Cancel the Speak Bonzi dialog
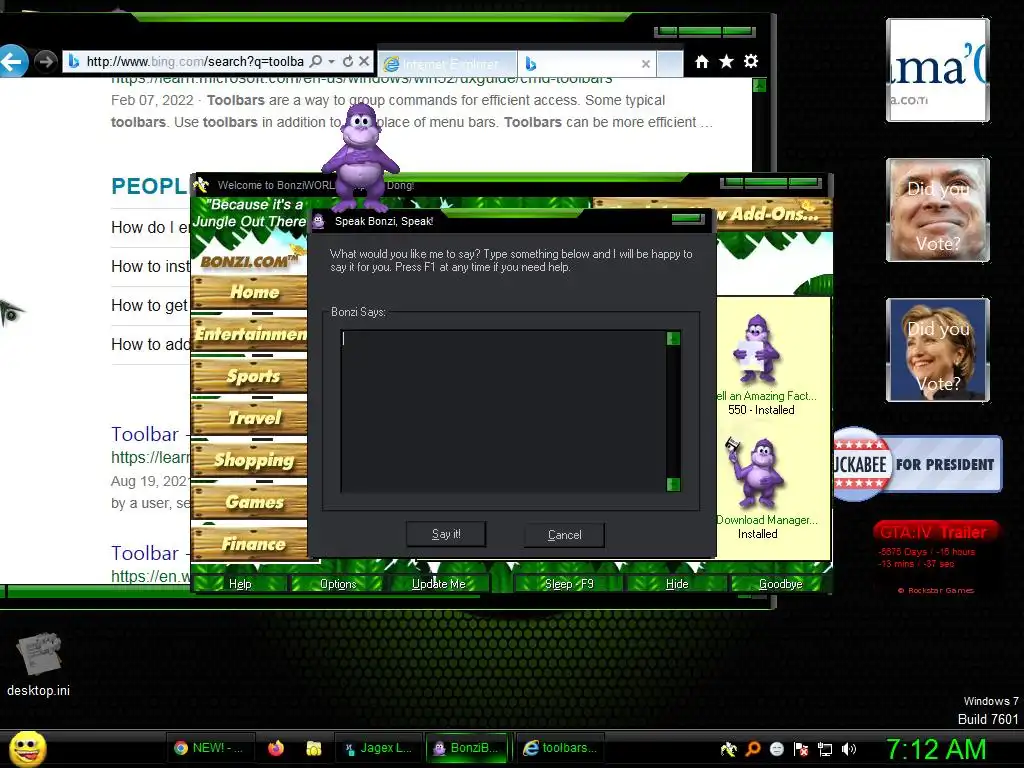Screen dimensions: 1024x768 [x=564, y=535]
